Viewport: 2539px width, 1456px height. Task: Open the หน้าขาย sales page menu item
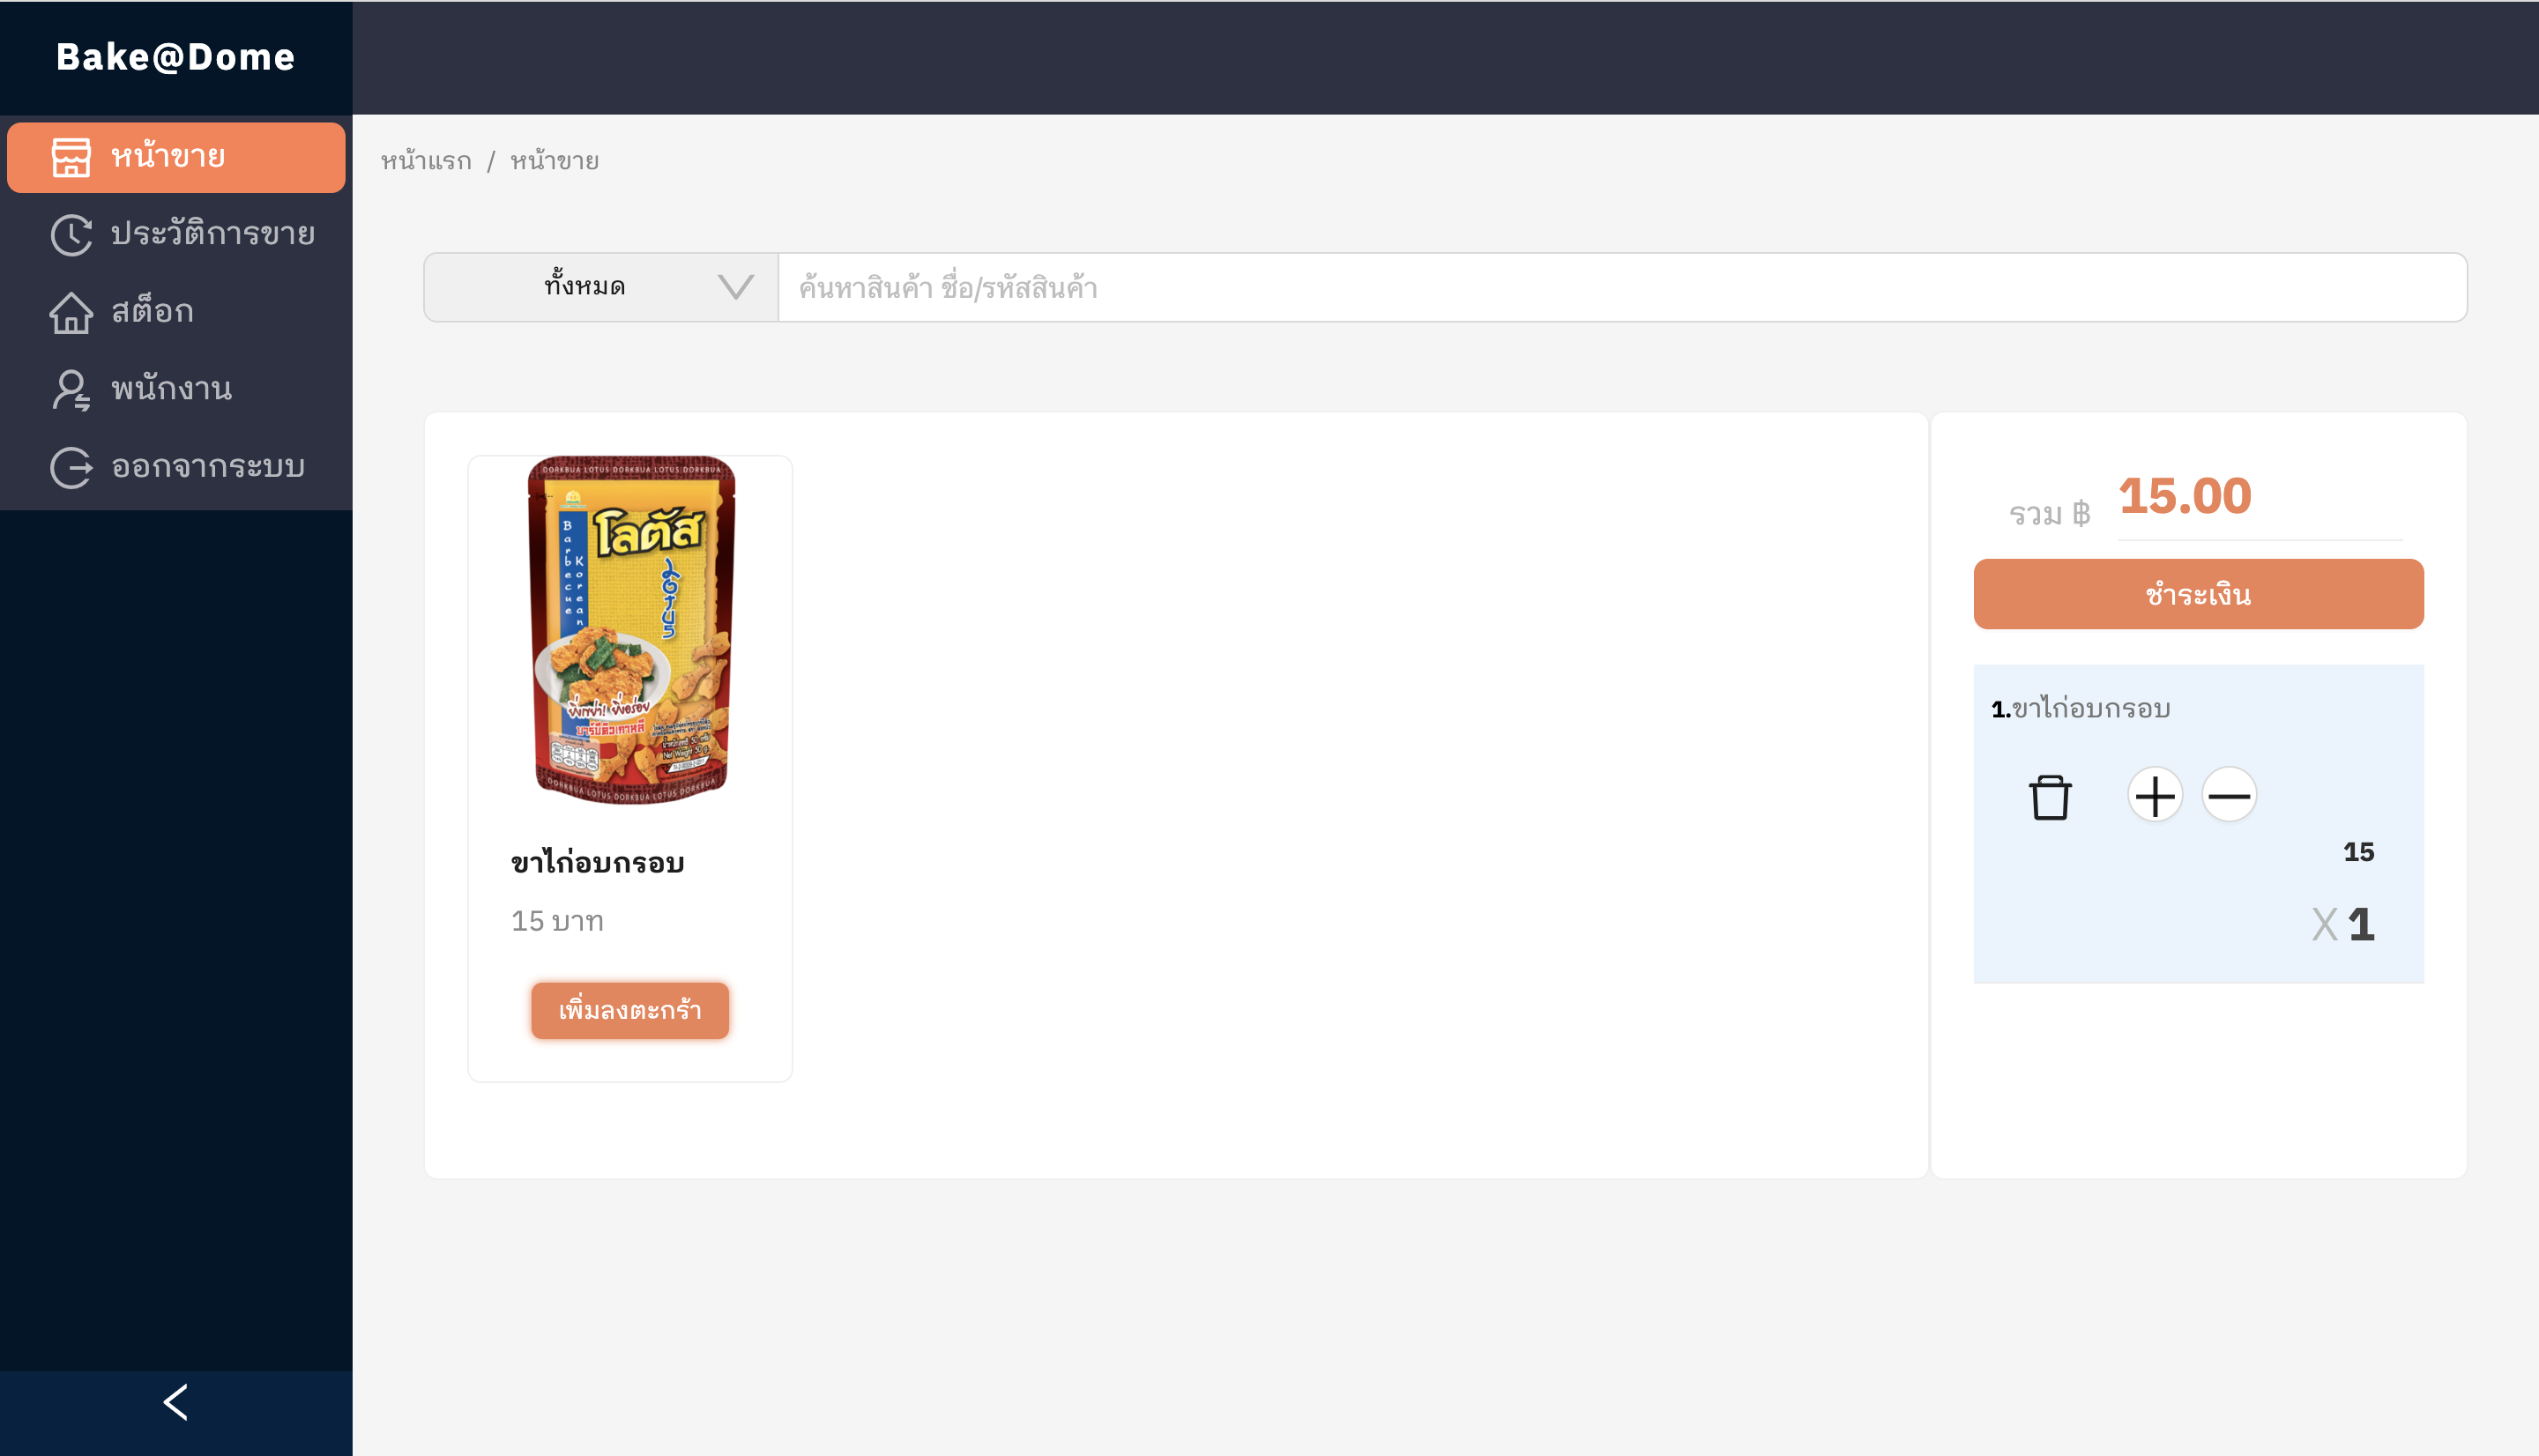(x=176, y=157)
